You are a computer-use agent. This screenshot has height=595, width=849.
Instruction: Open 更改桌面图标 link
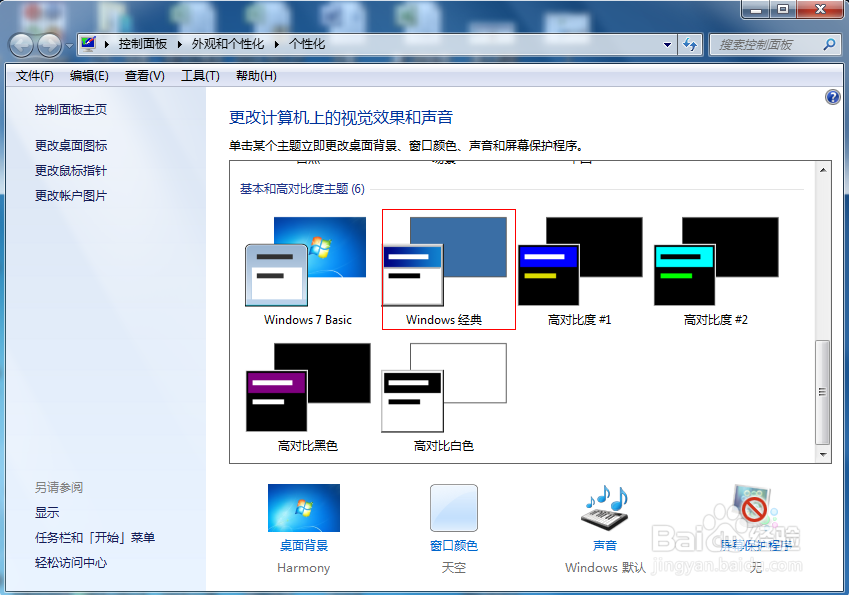pos(71,146)
